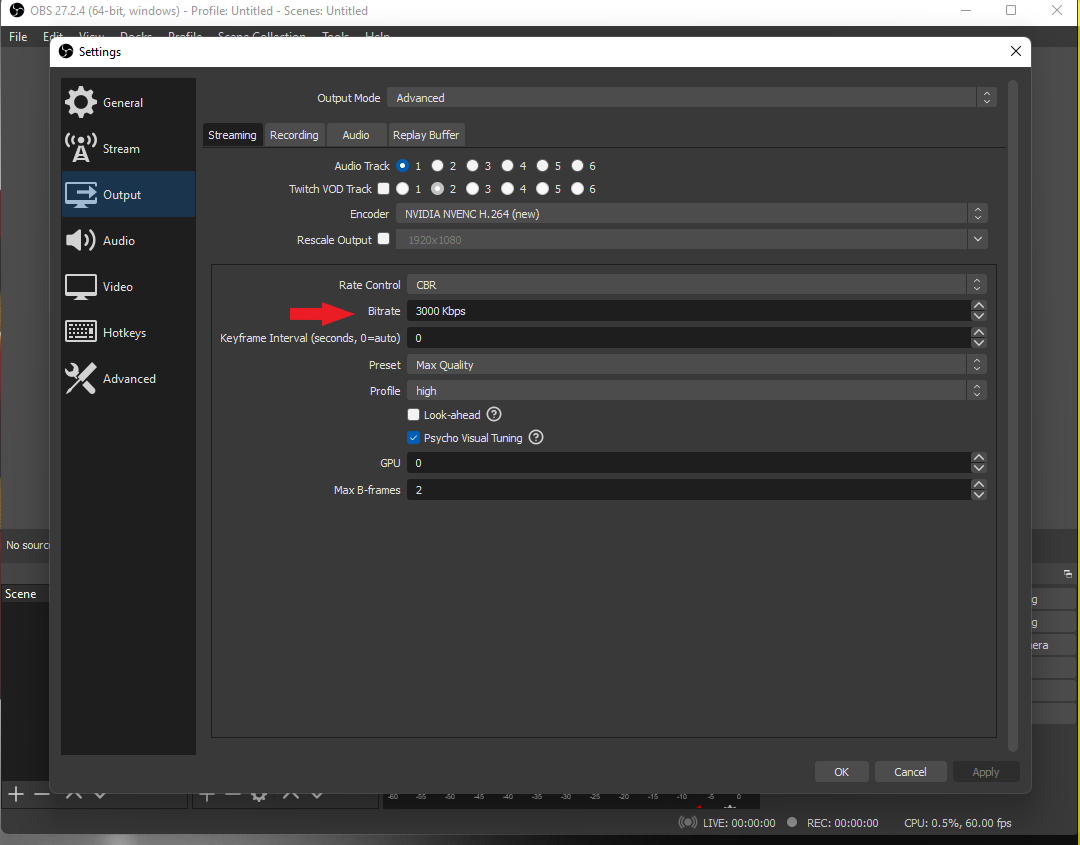Screen dimensions: 1080x845
Task: Click the OBS logo in the Settings title bar
Action: 66,52
